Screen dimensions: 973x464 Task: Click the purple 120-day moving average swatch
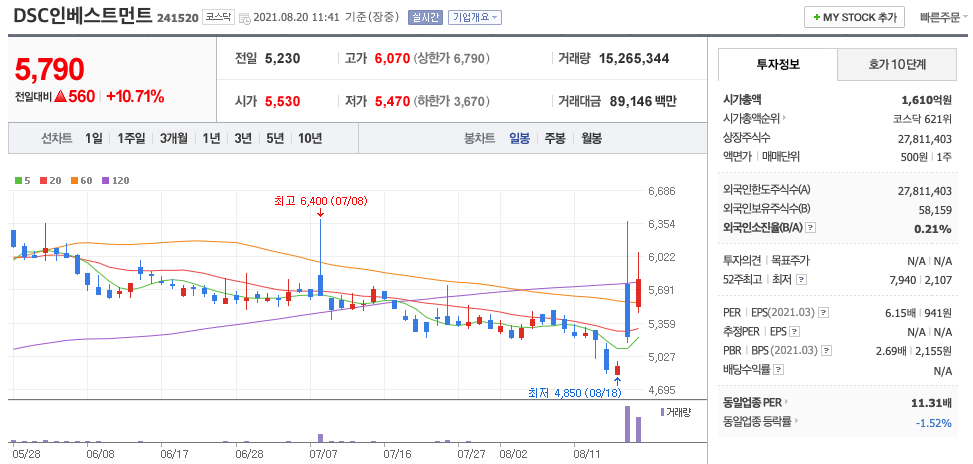point(105,181)
